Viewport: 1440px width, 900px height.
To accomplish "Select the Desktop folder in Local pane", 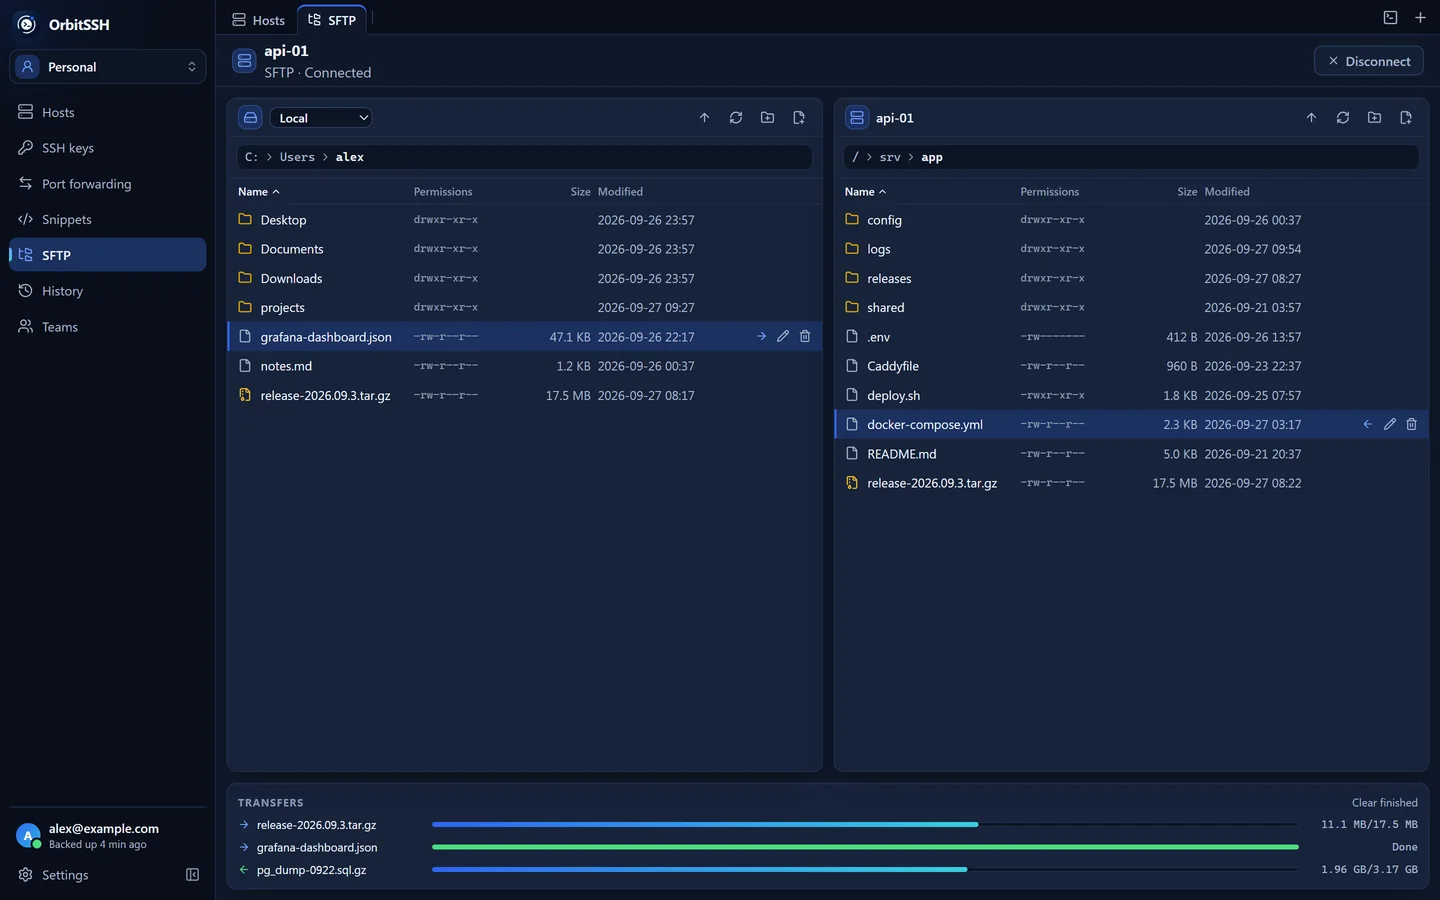I will tap(525, 220).
